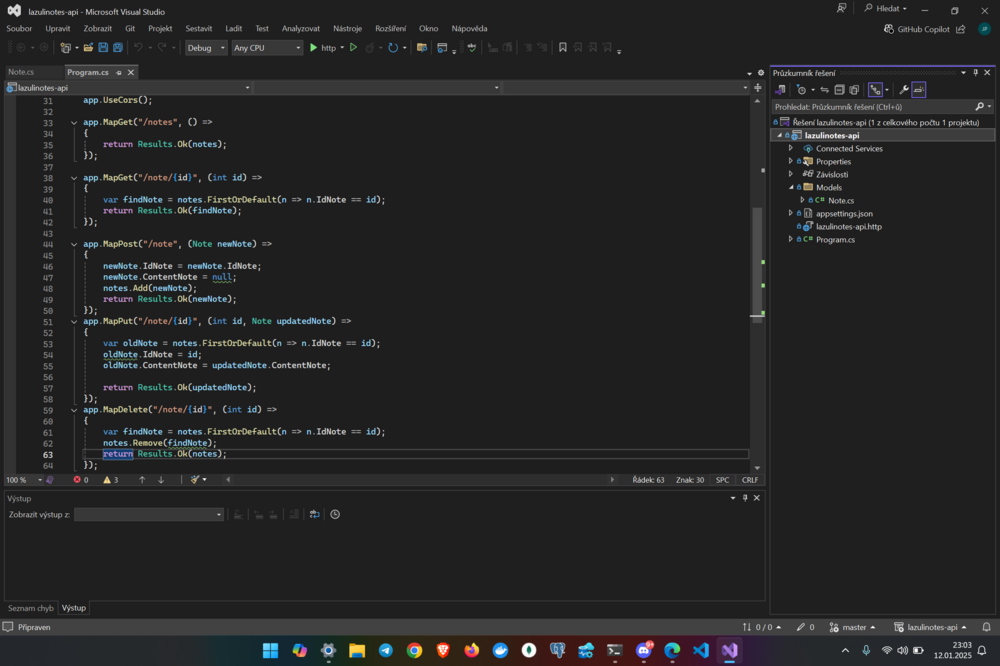Open Windows Start menu from taskbar
The height and width of the screenshot is (666, 1000).
270,650
